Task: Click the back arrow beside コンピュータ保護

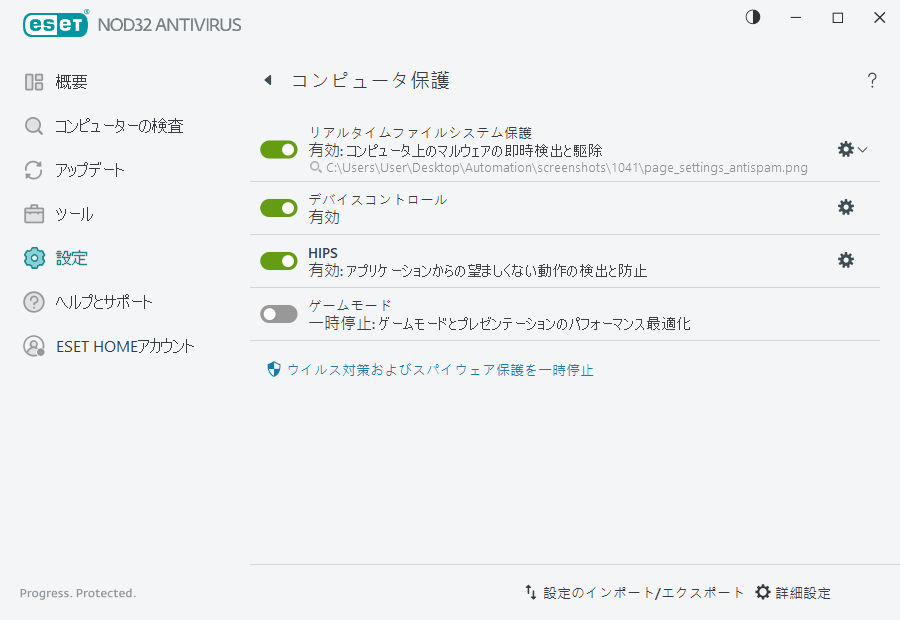Action: tap(267, 80)
